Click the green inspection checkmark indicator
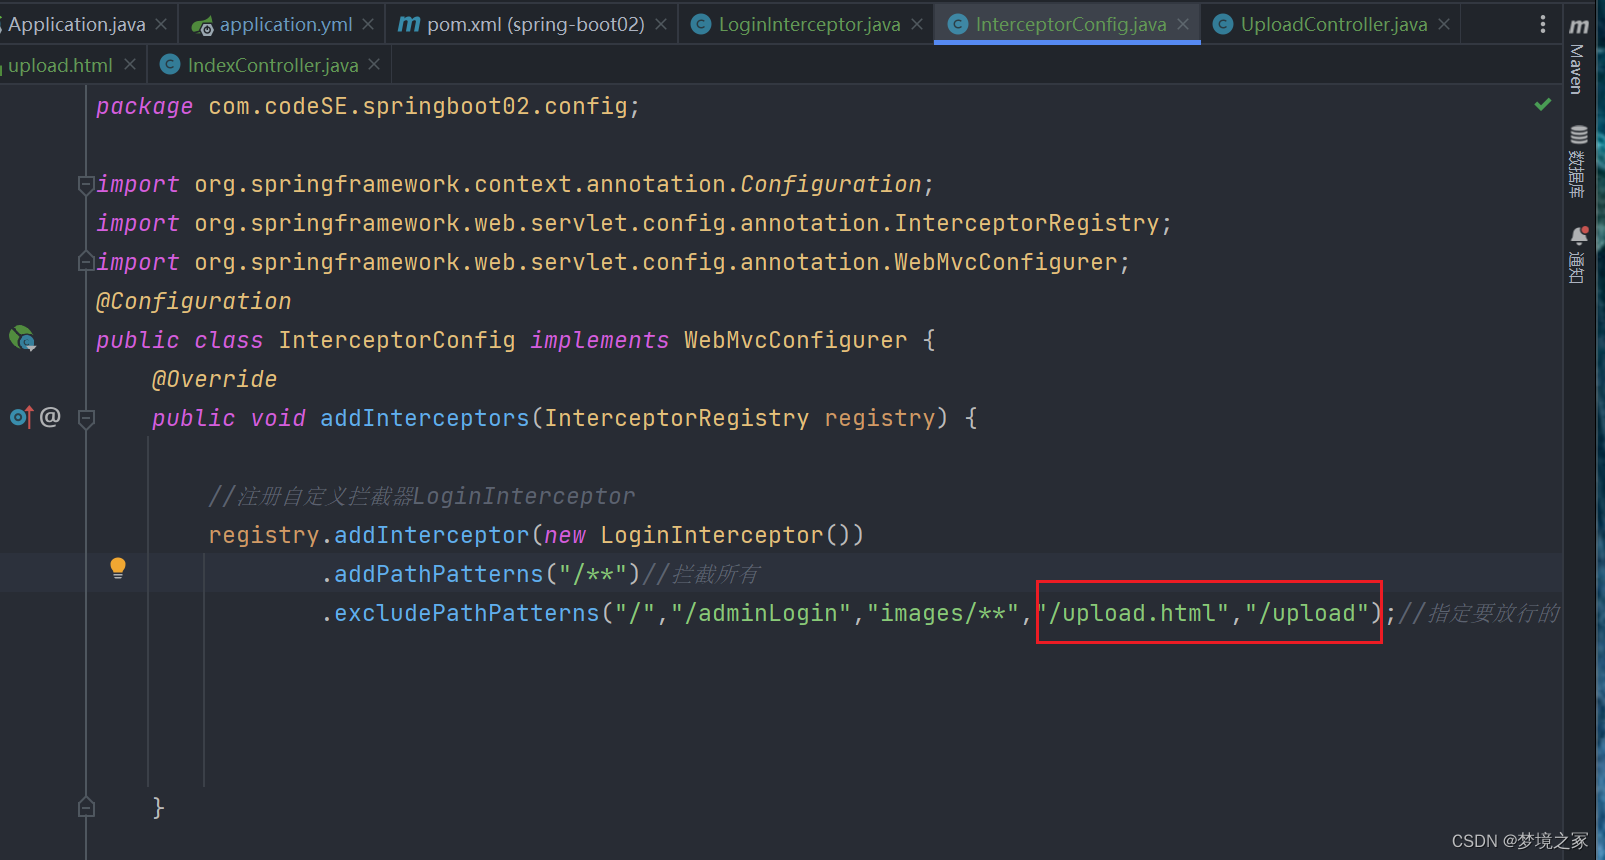 pos(1543,104)
